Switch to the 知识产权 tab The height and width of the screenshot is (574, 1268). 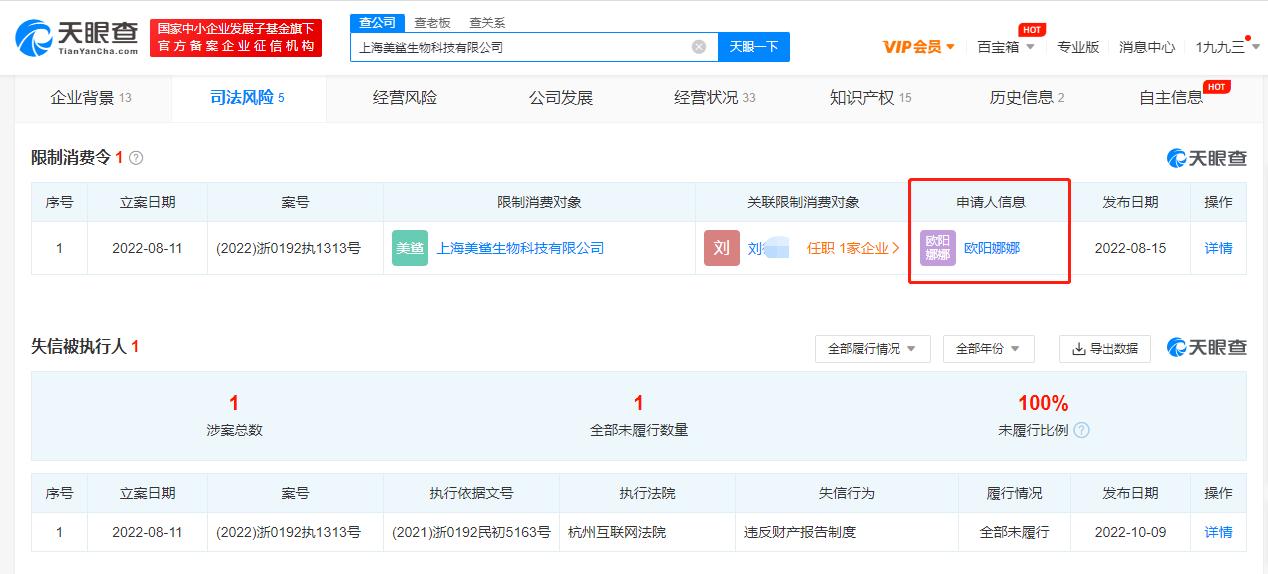[871, 98]
